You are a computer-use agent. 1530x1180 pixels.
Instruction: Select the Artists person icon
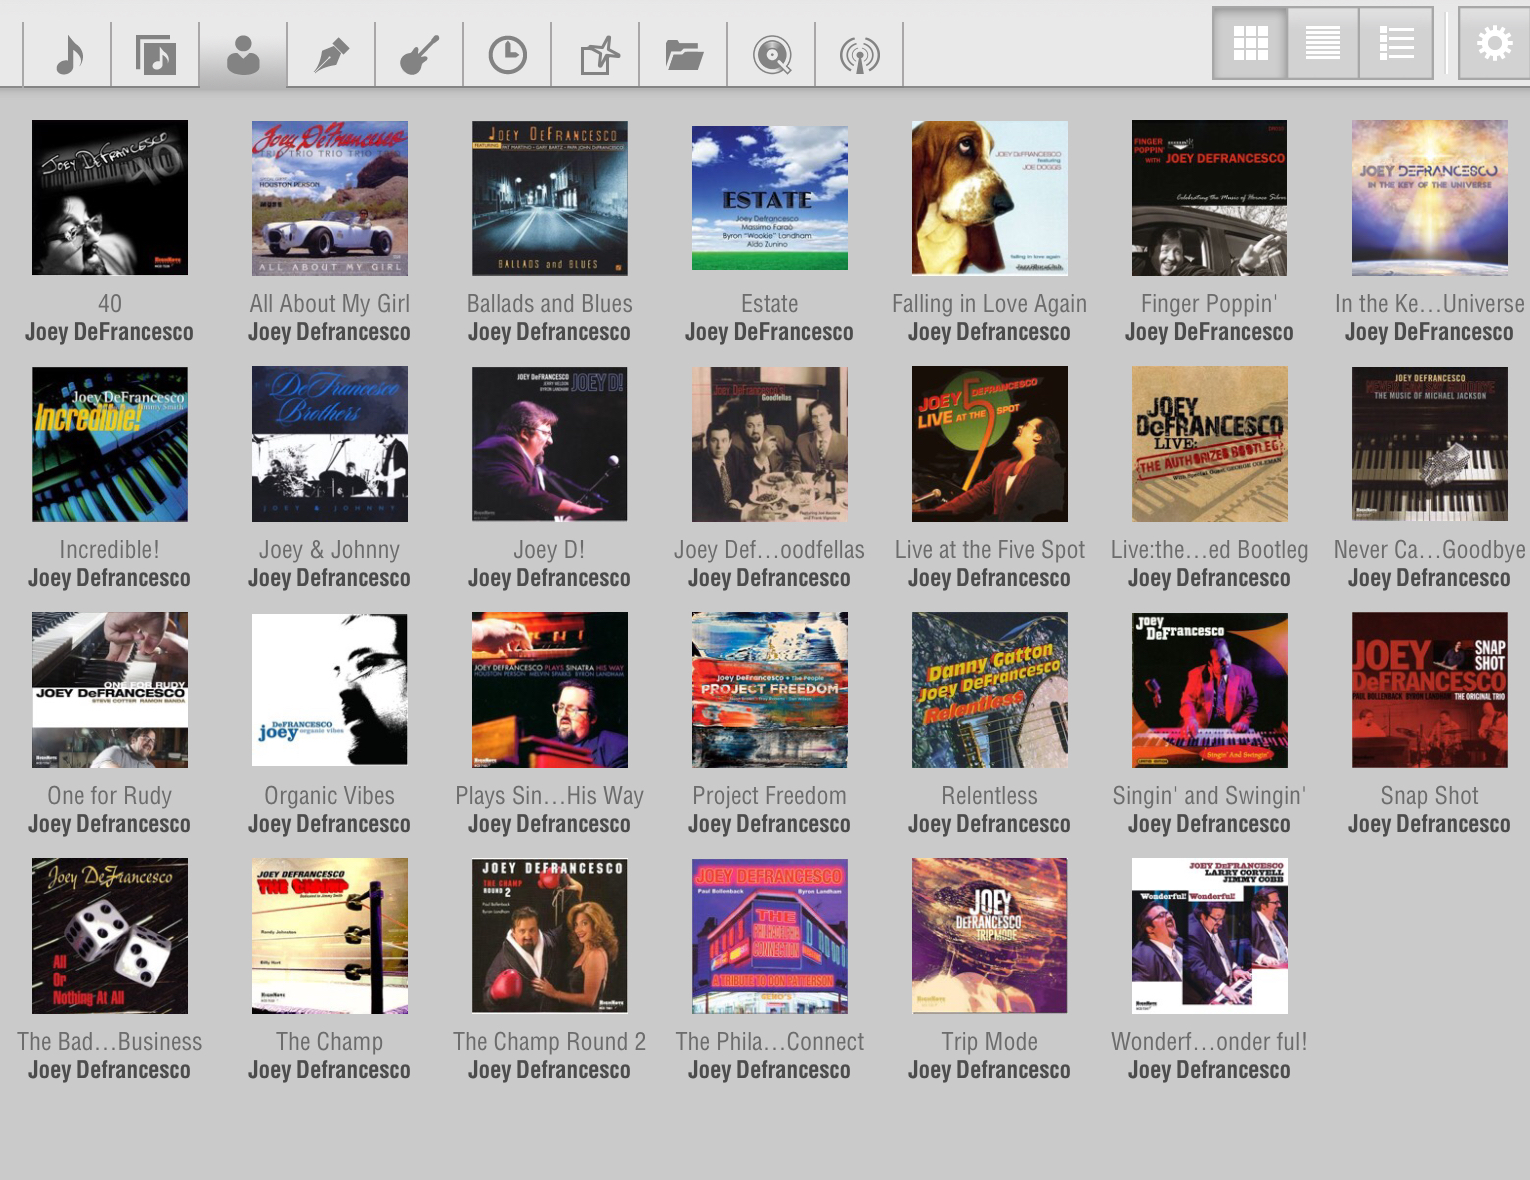[x=243, y=55]
